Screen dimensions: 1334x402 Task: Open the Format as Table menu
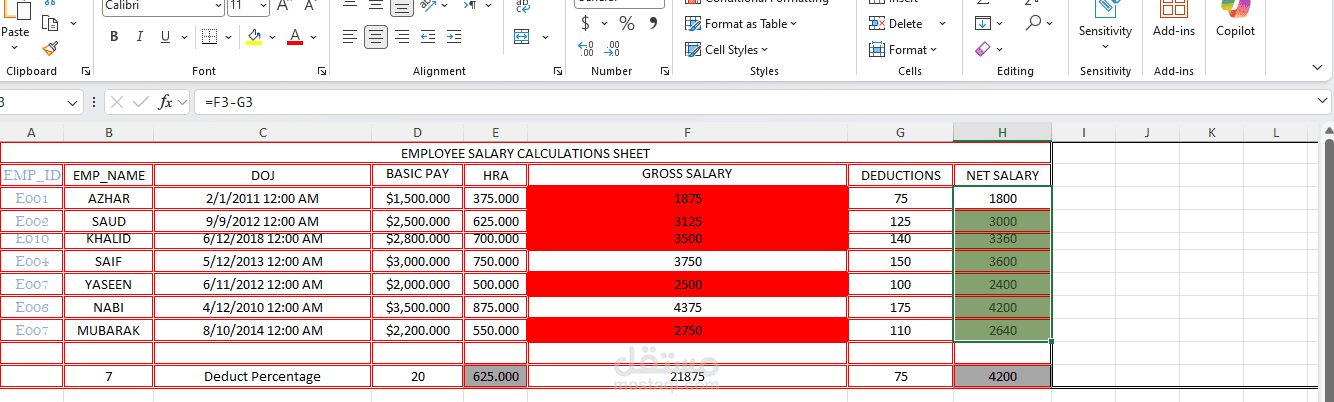click(x=741, y=23)
